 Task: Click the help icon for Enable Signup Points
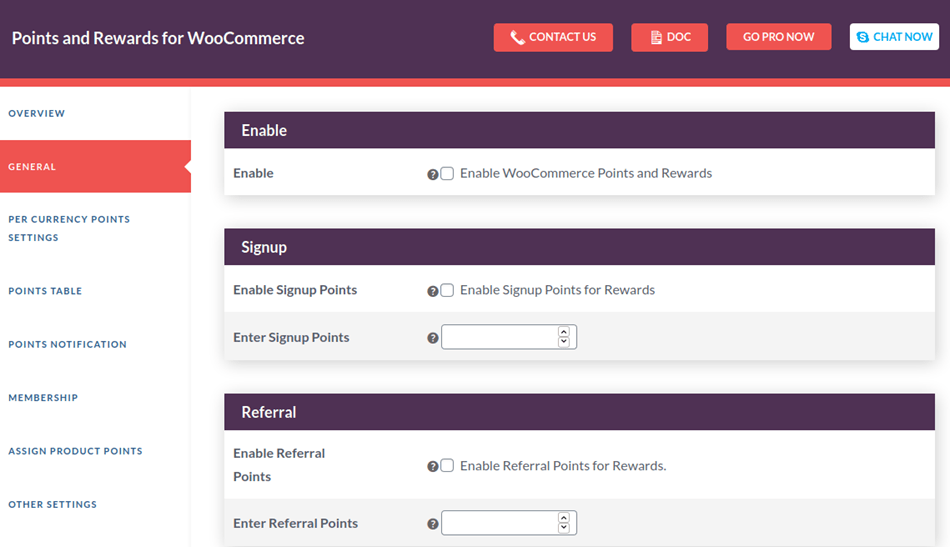pyautogui.click(x=433, y=291)
